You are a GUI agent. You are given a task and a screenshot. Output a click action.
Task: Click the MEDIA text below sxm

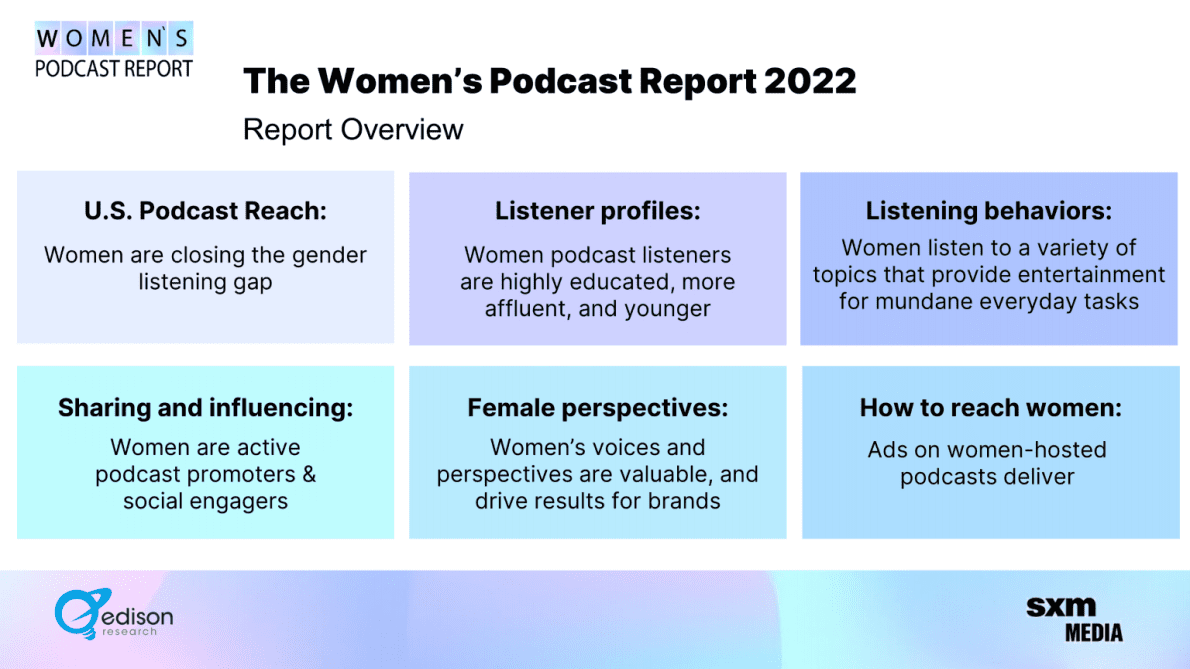(1092, 632)
